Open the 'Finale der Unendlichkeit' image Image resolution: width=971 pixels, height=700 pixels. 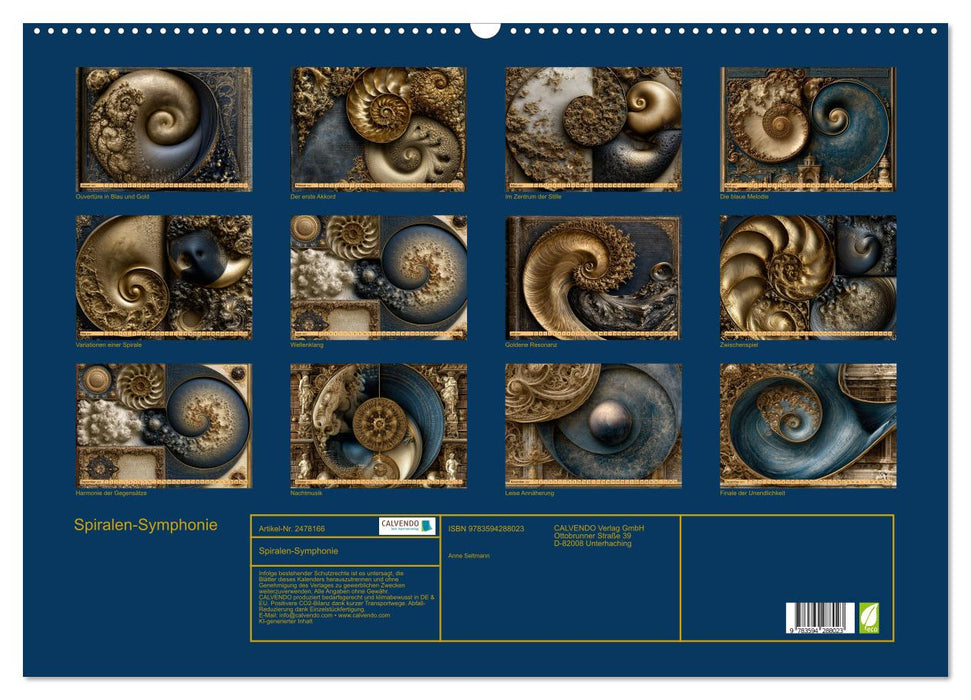(x=808, y=426)
